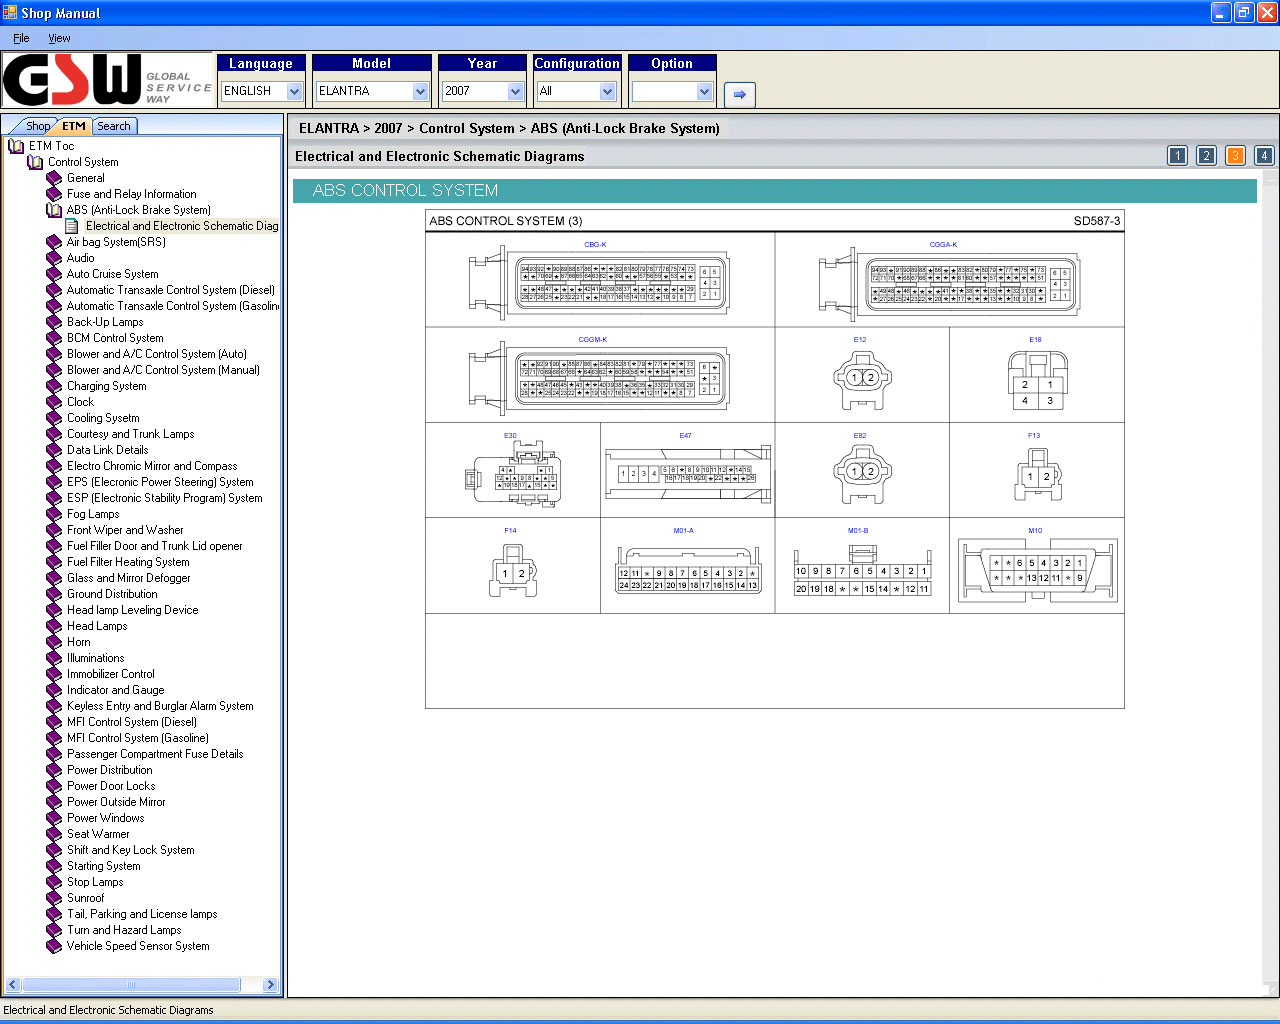Click the Fog Lamps book icon
Image resolution: width=1280 pixels, height=1024 pixels.
(54, 514)
